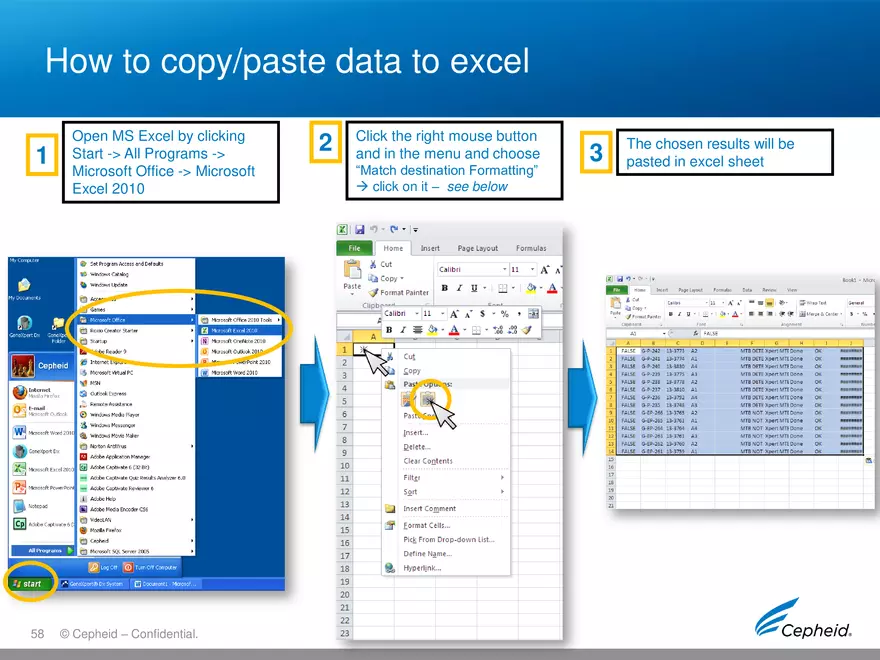
Task: Click the green start button on the taskbar
Action: [28, 582]
